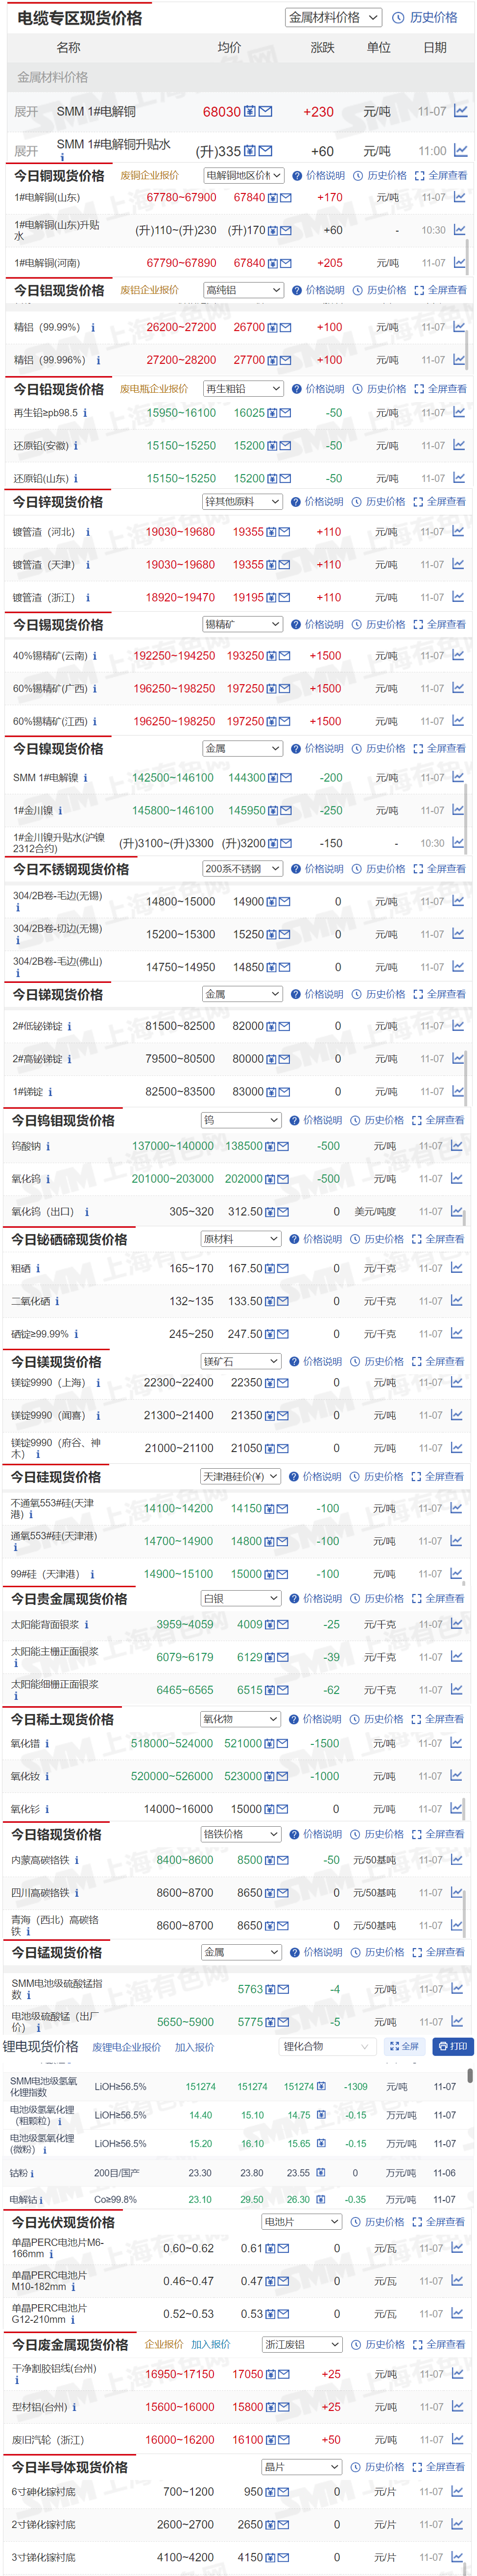This screenshot has height=2576, width=477.
Task: Open trend chart for 6寸砷化镓衬底
Action: pos(457,2491)
